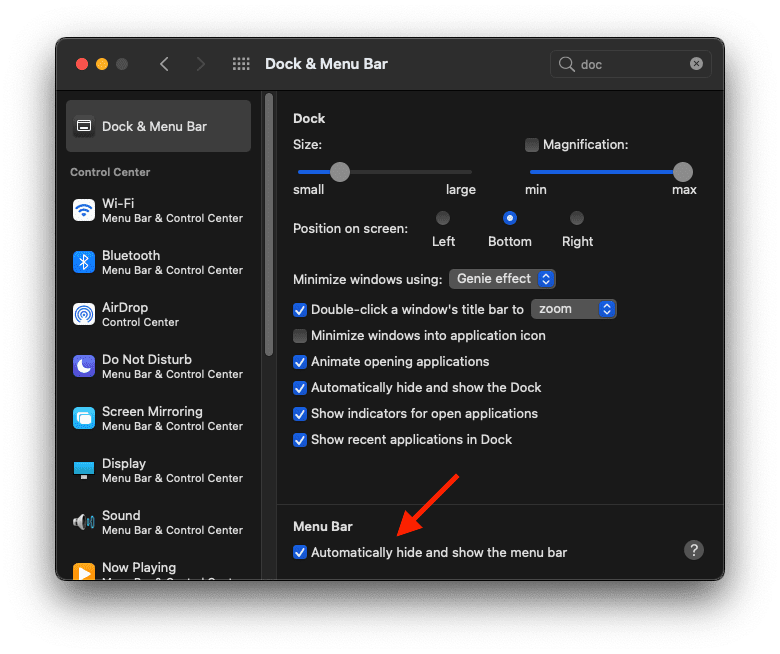Clear the search field text
Image resolution: width=780 pixels, height=654 pixels.
click(696, 64)
